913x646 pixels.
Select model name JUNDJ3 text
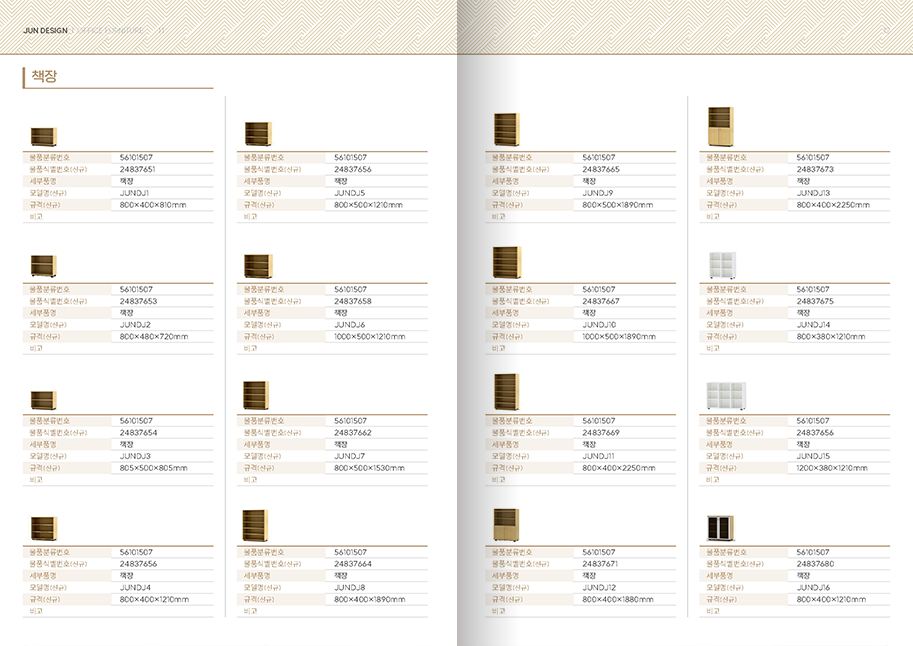pyautogui.click(x=135, y=456)
